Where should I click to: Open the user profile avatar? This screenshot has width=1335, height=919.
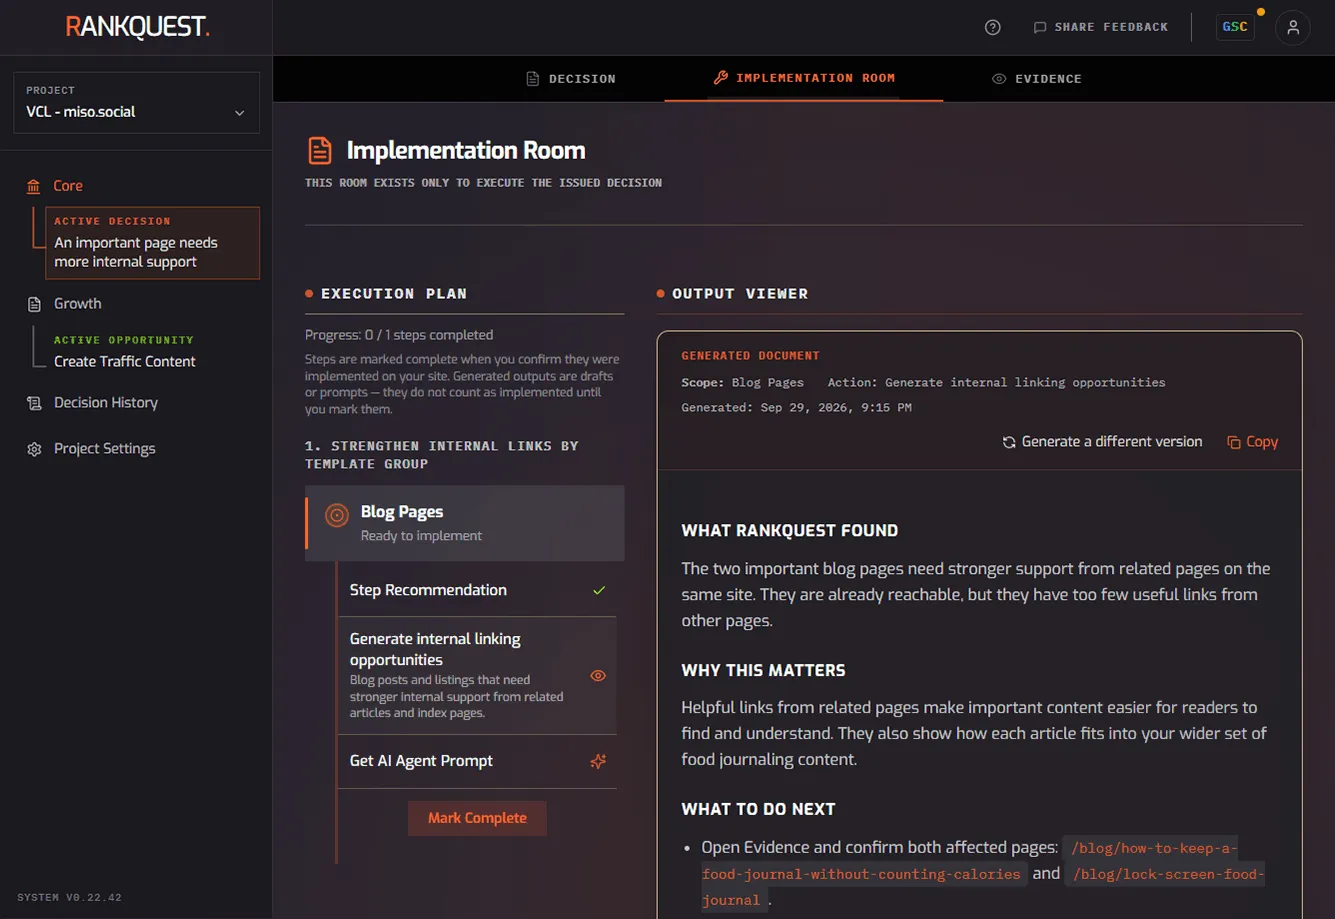coord(1293,27)
